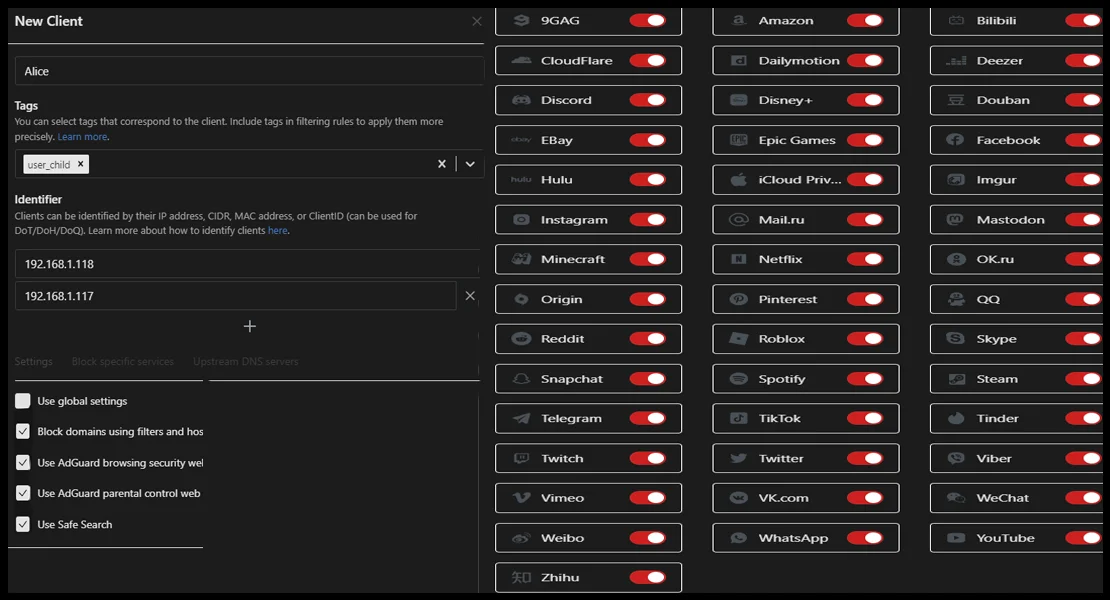Screen dimensions: 1110x600
Task: Click the Bilibili service label
Action: pyautogui.click(x=996, y=21)
